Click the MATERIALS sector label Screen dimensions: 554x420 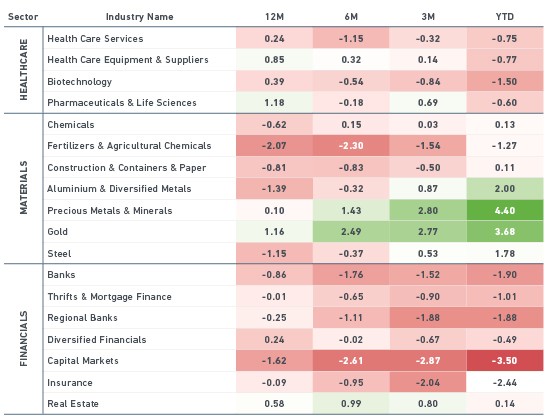(x=23, y=188)
